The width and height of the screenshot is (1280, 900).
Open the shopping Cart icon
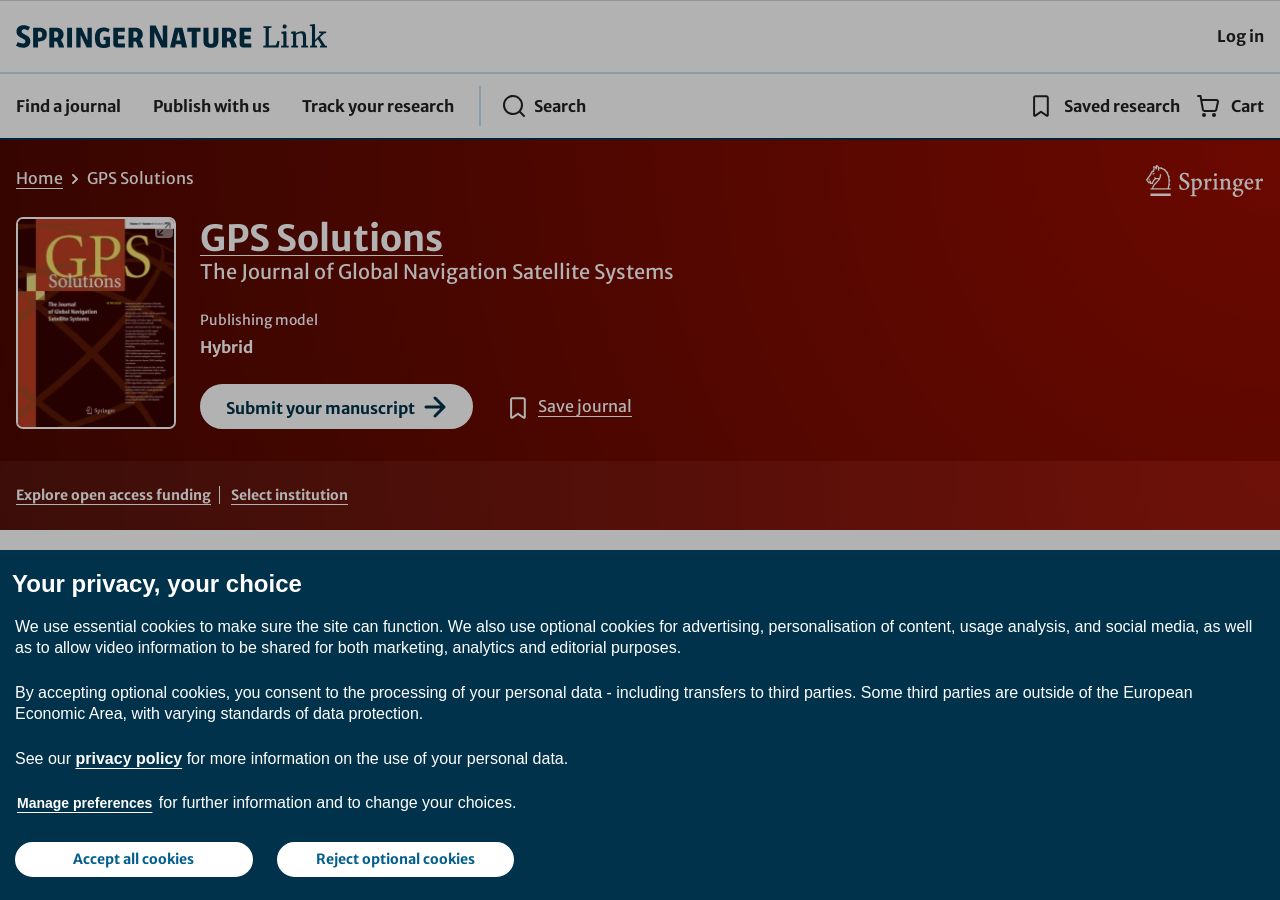(x=1208, y=106)
